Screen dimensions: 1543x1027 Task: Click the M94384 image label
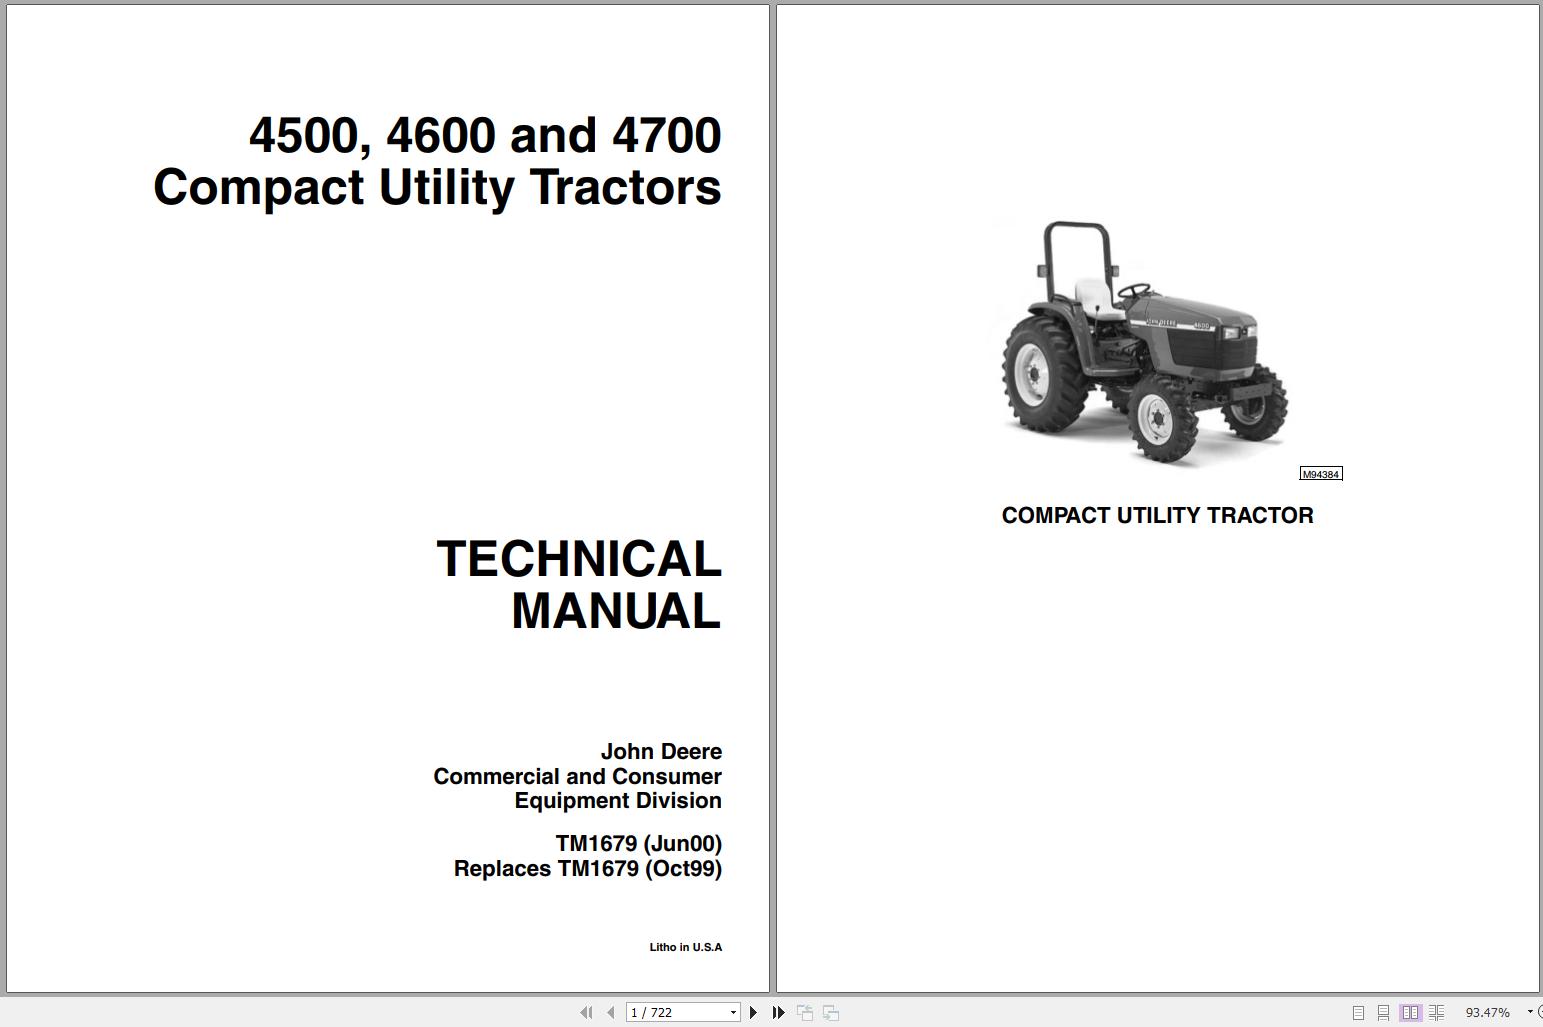(x=1321, y=474)
